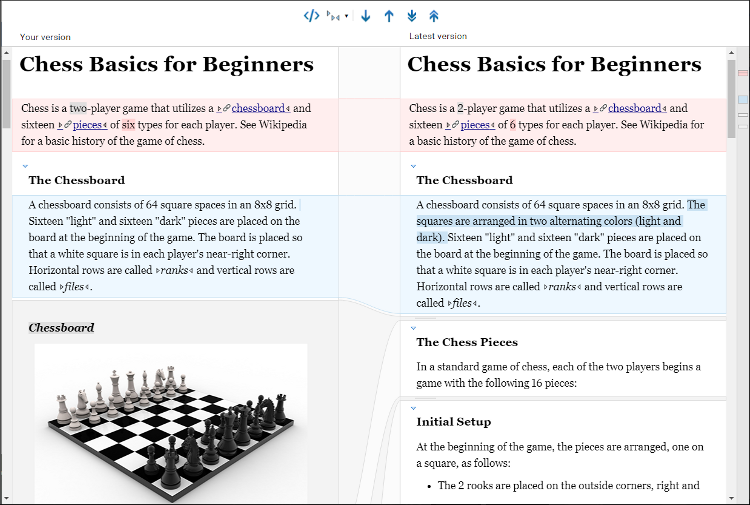Click highlighted word 'two' in Your version
Screen dimensions: 750x505
click(78, 108)
